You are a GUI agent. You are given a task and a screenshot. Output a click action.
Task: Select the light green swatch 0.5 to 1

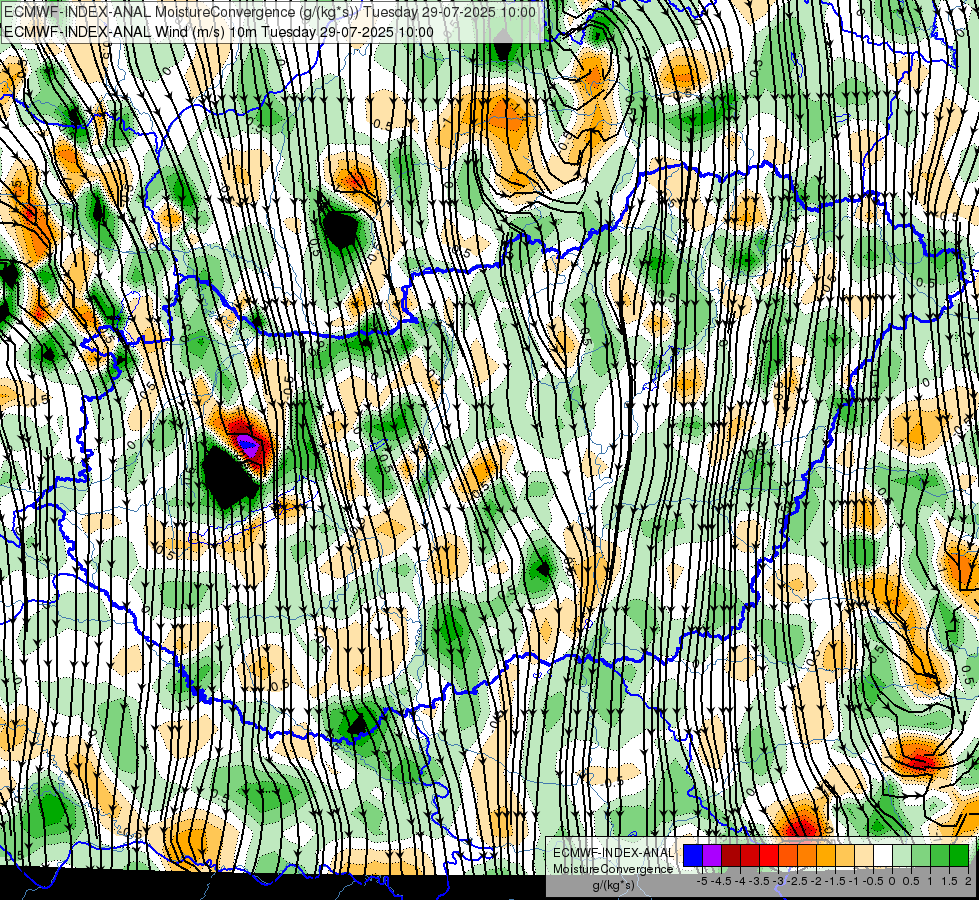tap(921, 855)
